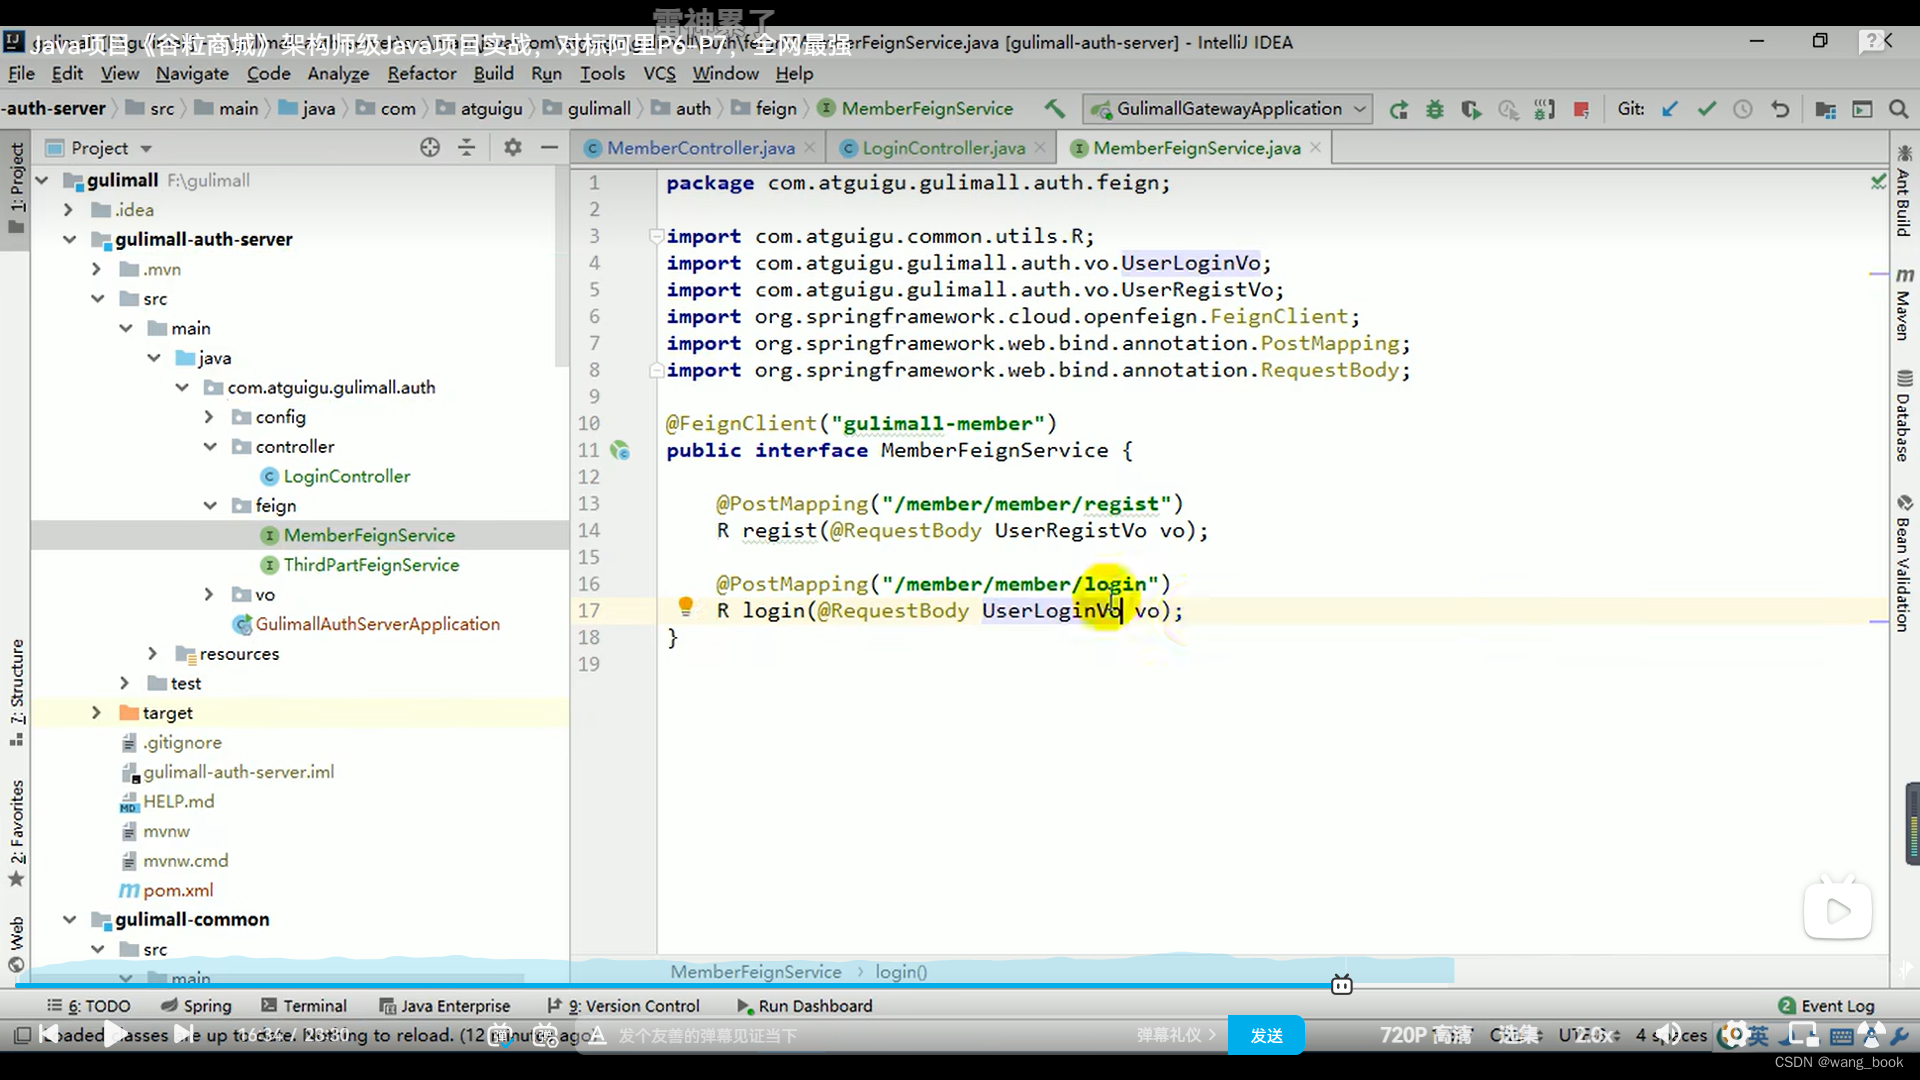This screenshot has width=1920, height=1080.
Task: Expand the target folder
Action: pyautogui.click(x=96, y=713)
